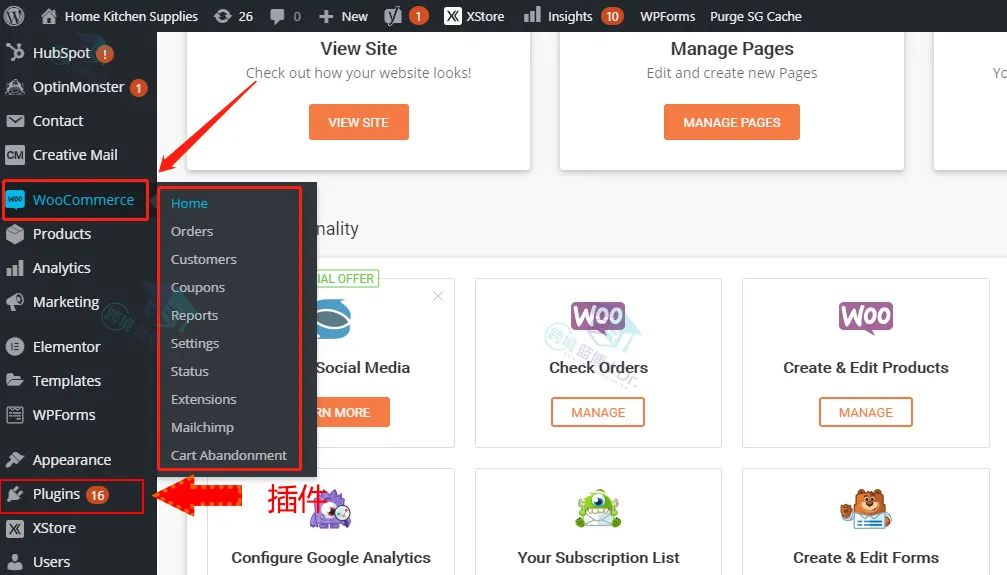
Task: Click the WPForms bear mascot icon
Action: point(866,509)
